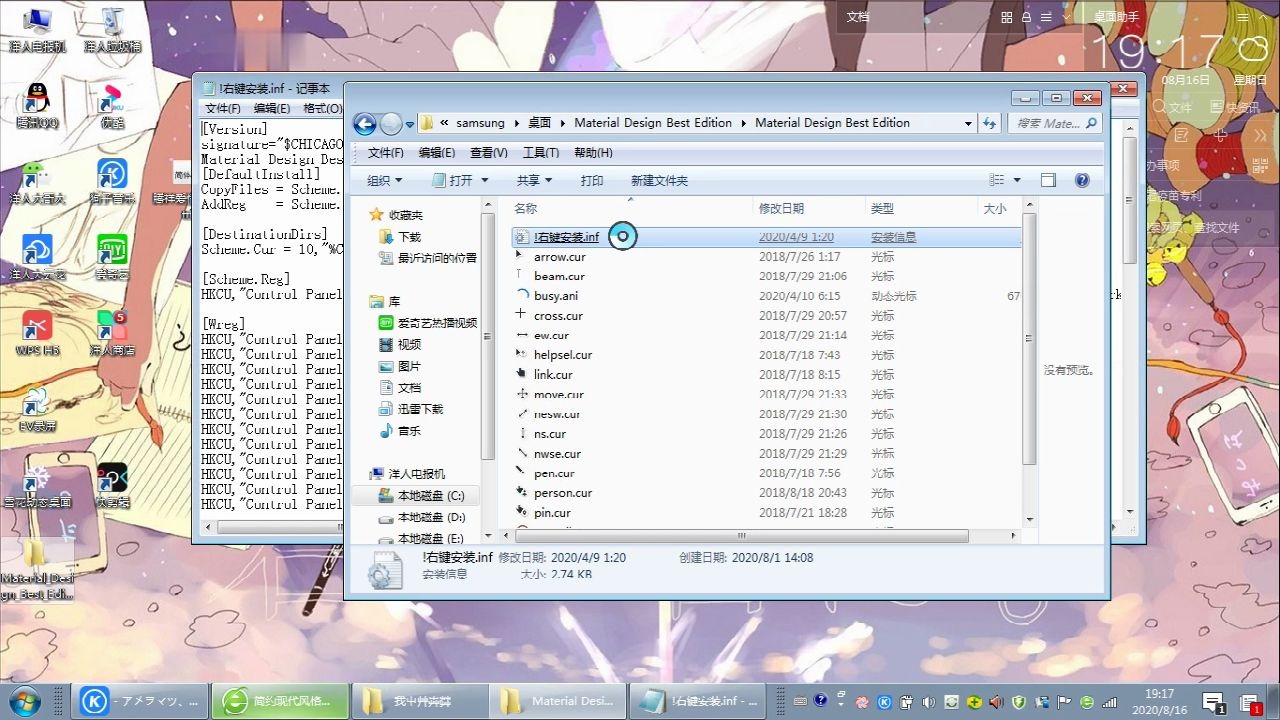Click the Windows Start orb
Screen dimensions: 1280x720
(24, 700)
